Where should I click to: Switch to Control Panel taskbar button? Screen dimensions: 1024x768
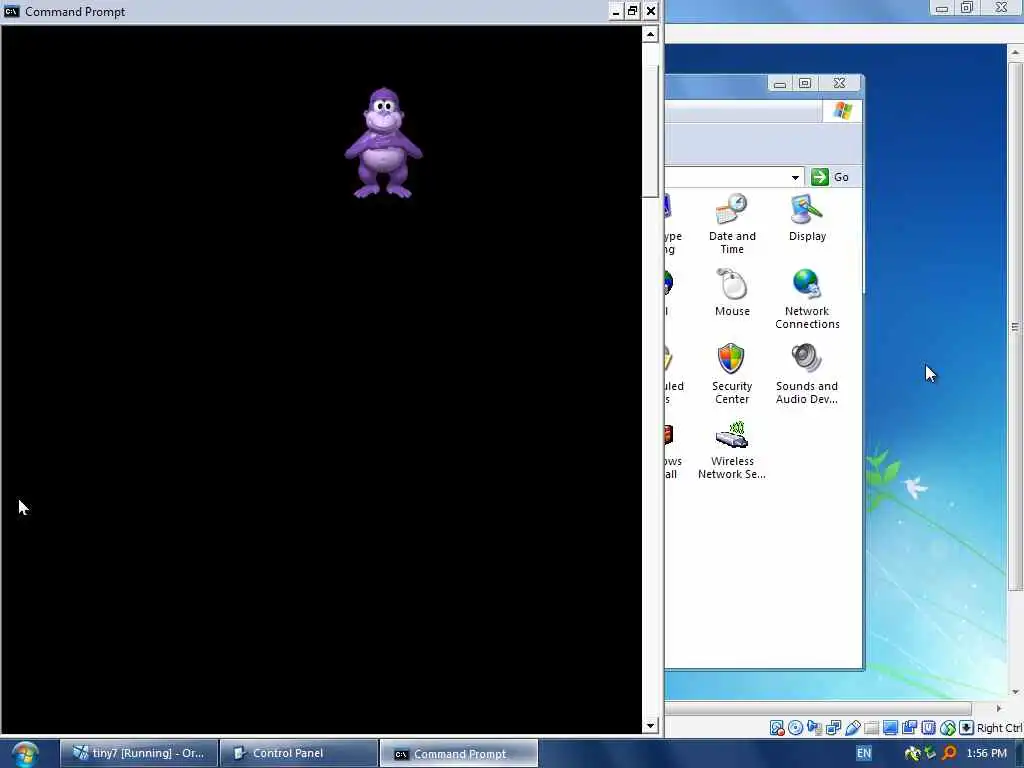[299, 753]
